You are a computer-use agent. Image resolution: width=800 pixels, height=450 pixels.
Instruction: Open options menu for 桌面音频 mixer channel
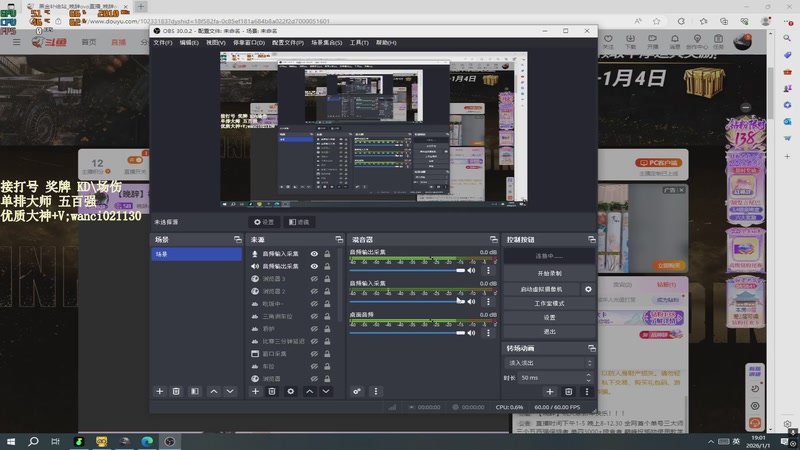488,333
